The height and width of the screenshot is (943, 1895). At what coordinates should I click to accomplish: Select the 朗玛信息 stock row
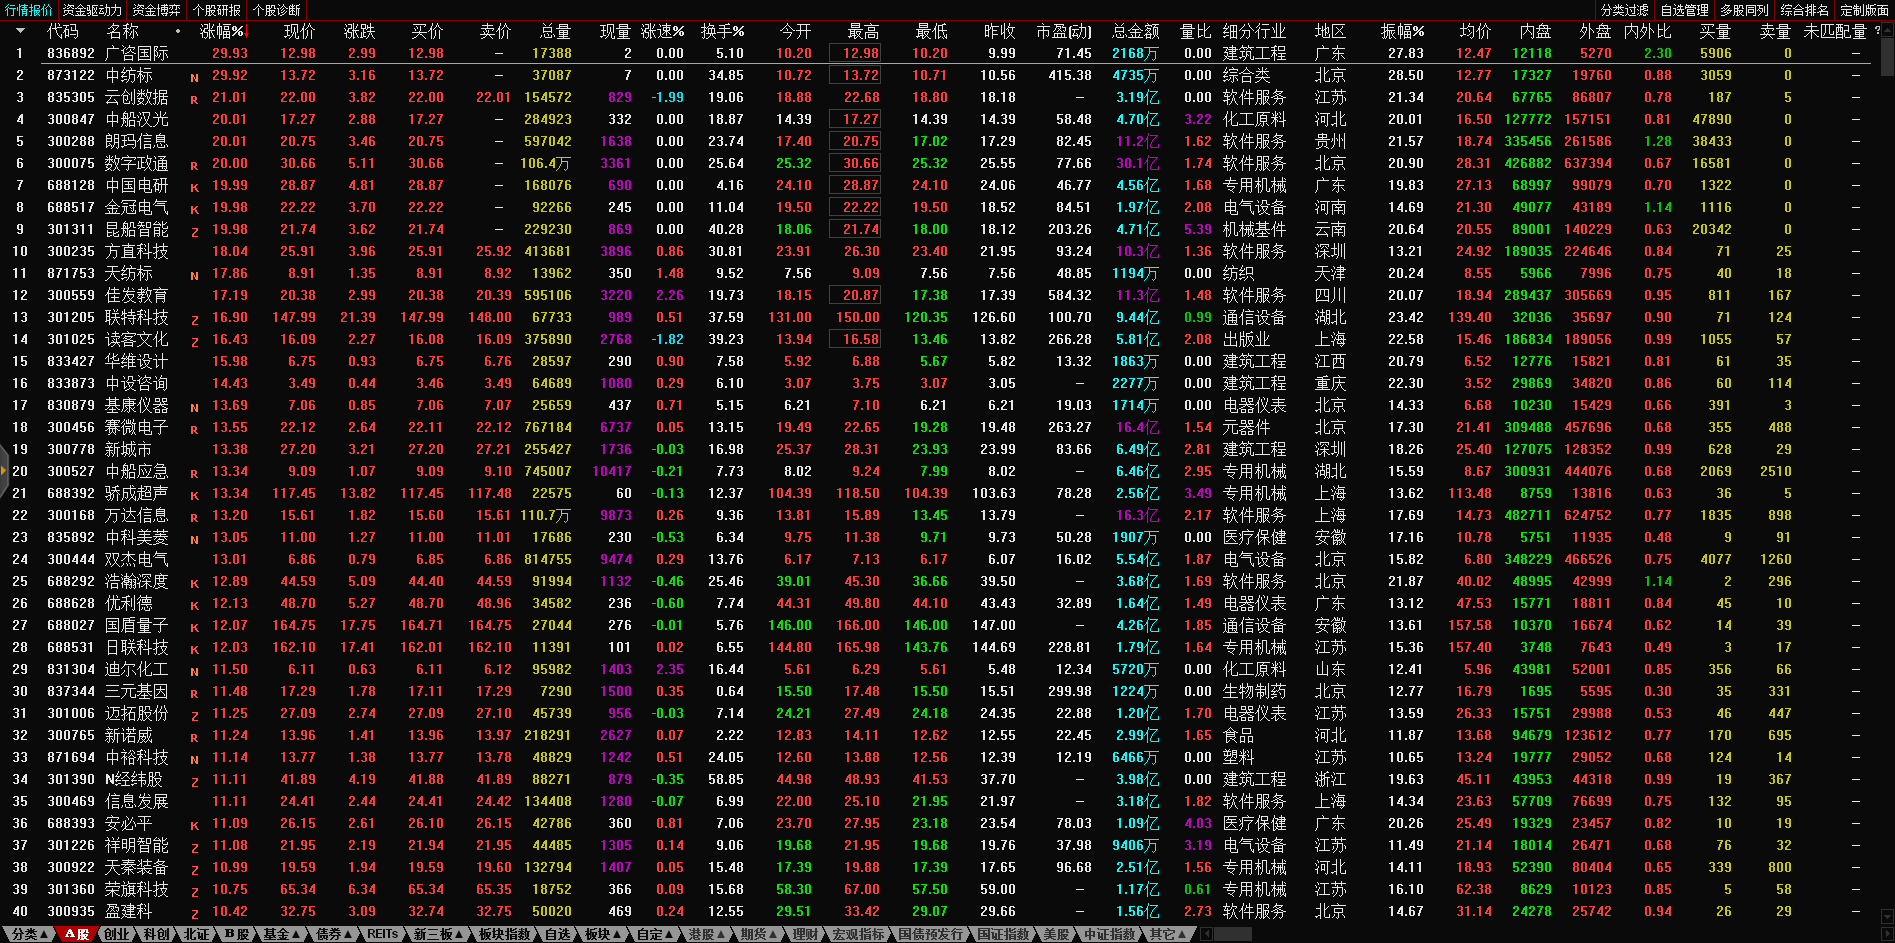click(136, 142)
